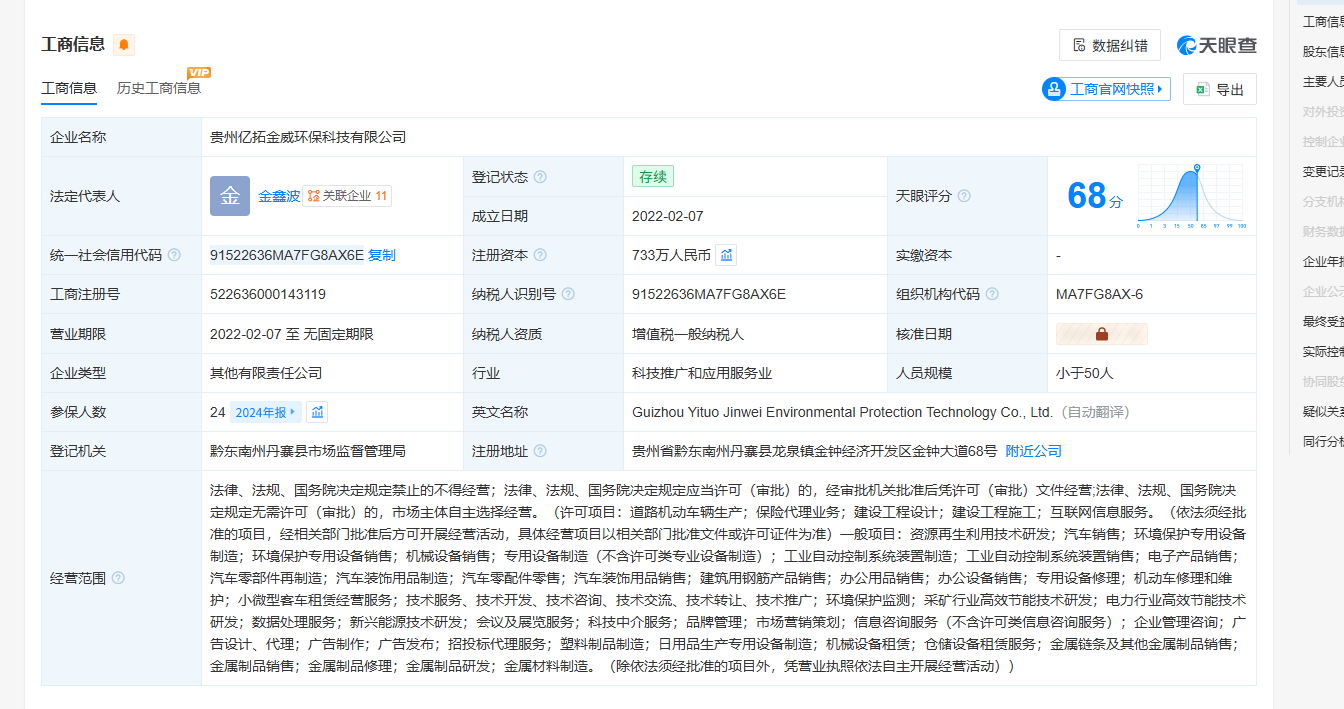1344x709 pixels.
Task: Click the info icon next to 经营范围
Action: [118, 578]
